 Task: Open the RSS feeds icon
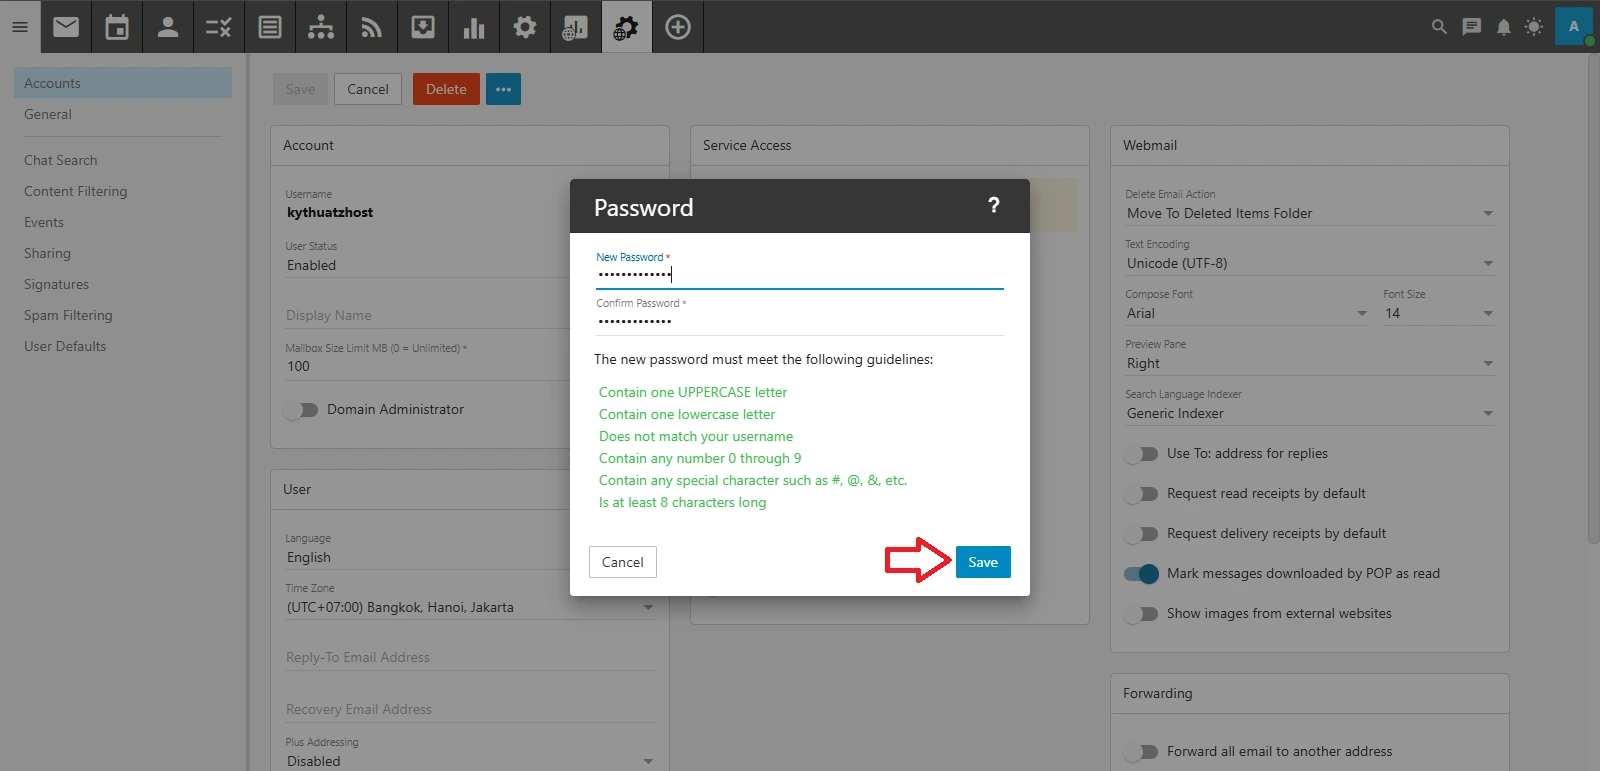(372, 27)
